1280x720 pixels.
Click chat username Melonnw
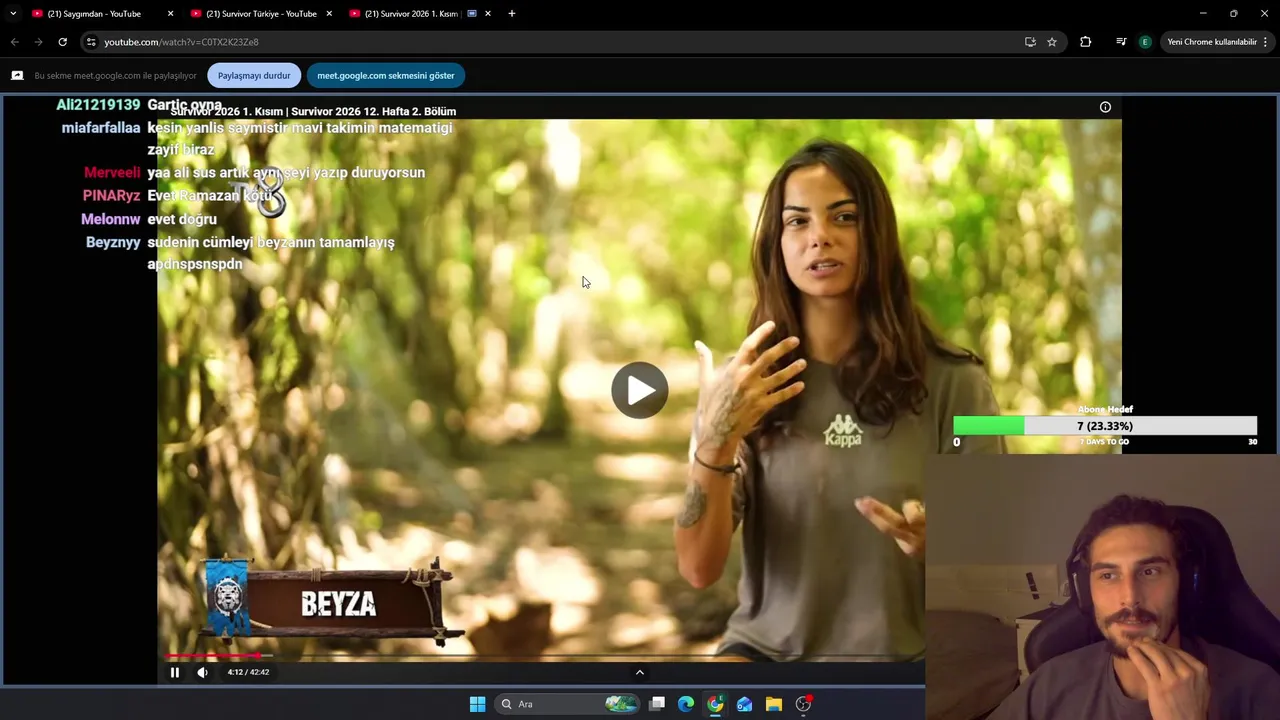point(111,219)
